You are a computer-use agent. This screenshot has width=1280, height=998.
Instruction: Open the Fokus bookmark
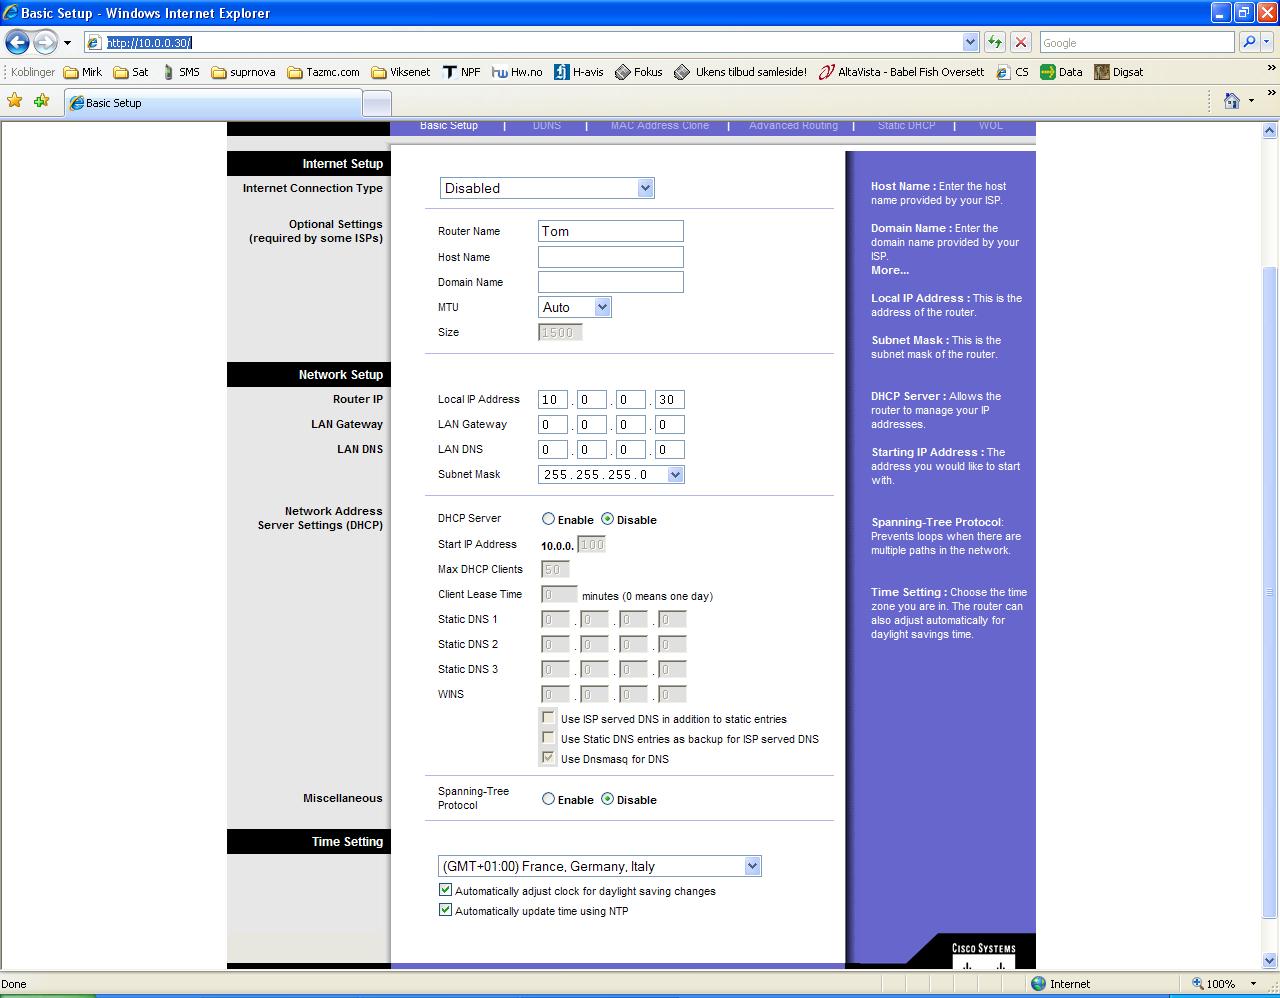click(x=638, y=72)
